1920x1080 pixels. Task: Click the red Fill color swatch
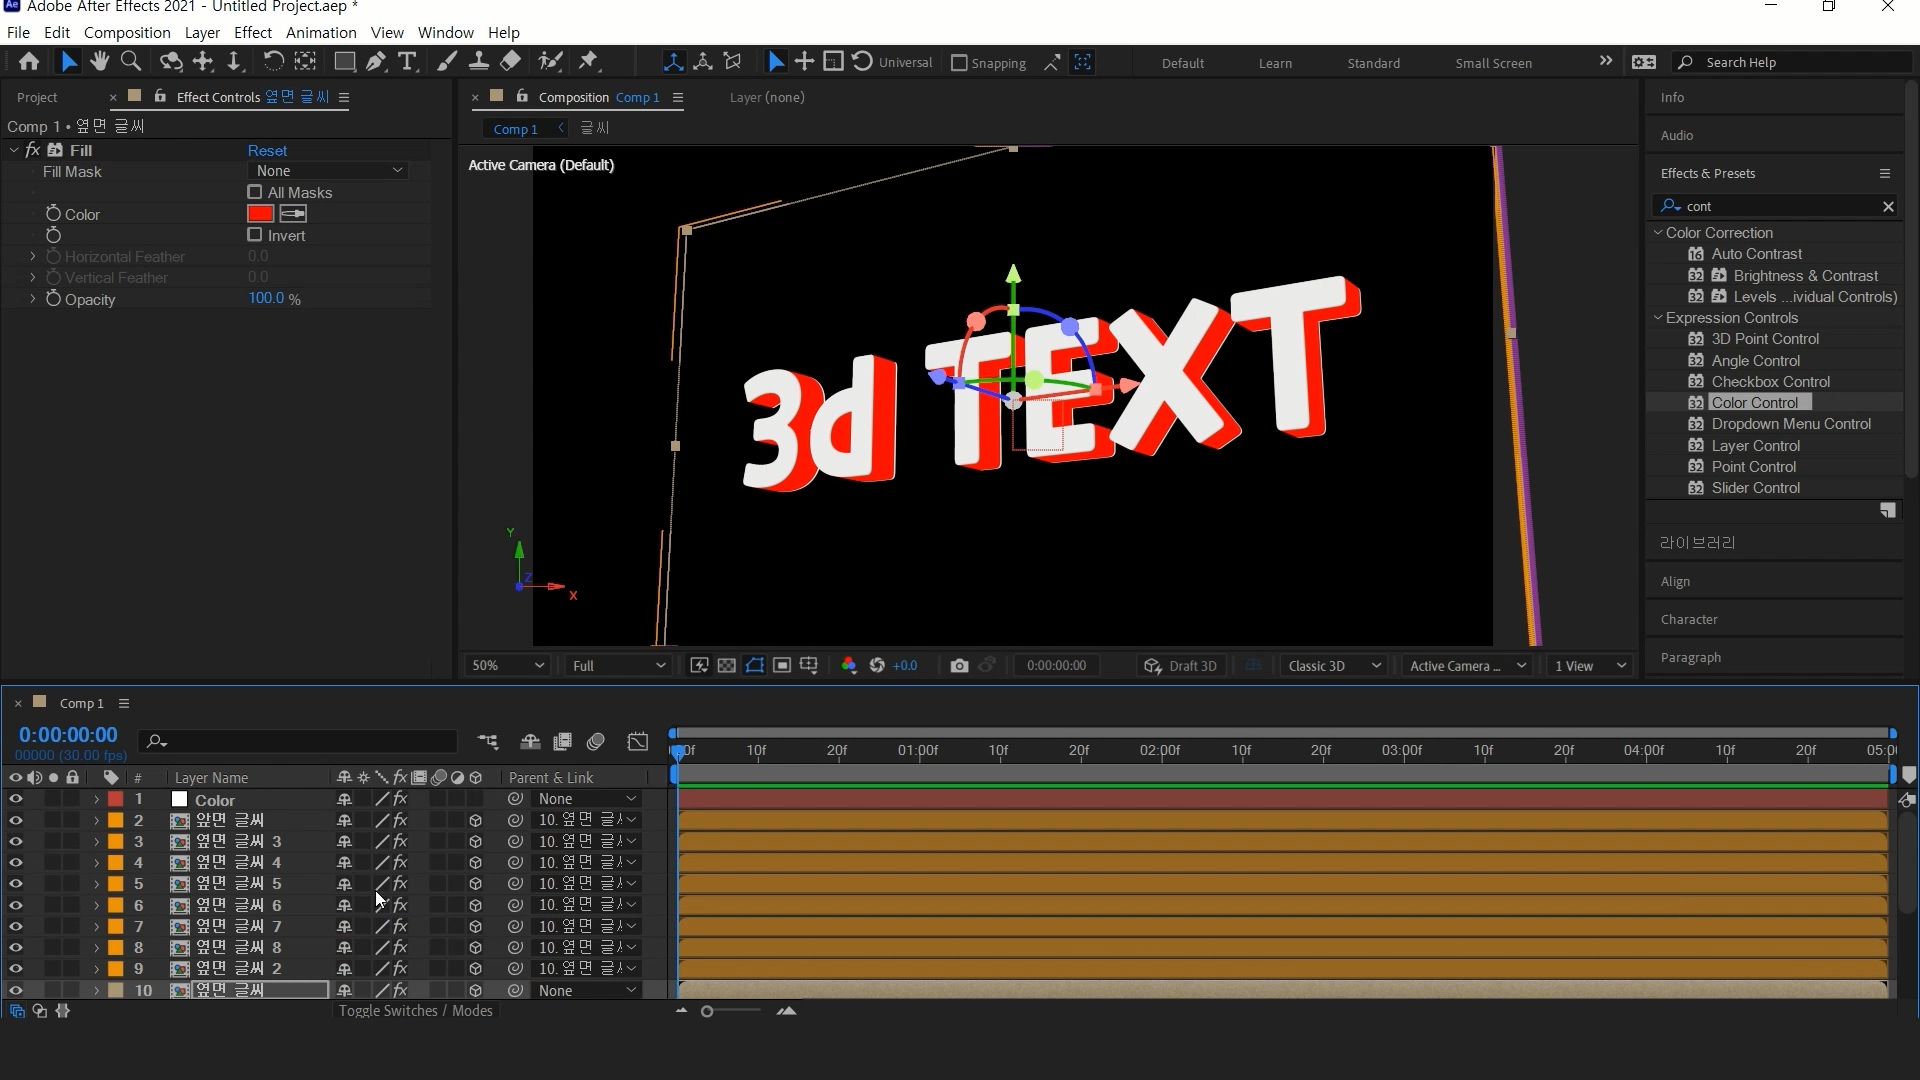[260, 214]
